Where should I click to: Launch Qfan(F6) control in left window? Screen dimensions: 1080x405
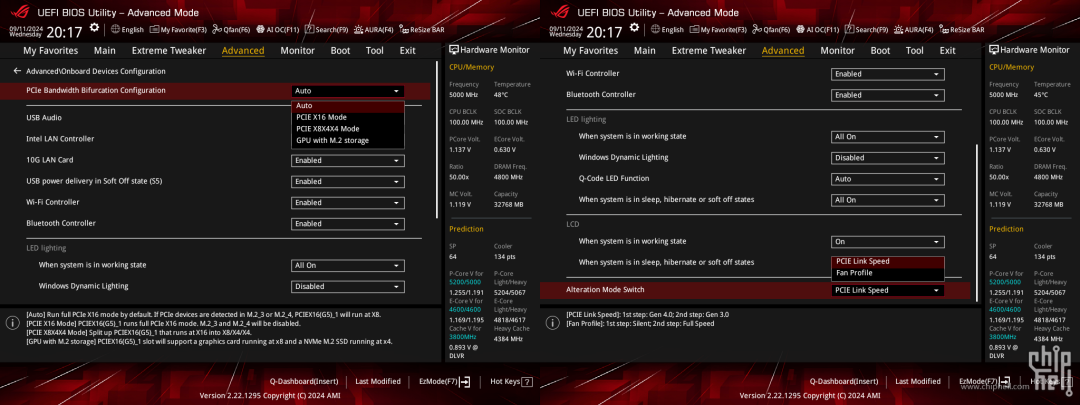(x=231, y=30)
